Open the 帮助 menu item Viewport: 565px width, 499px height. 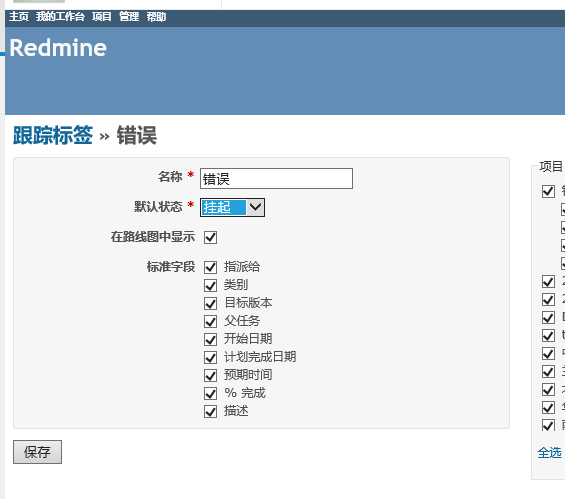pos(156,17)
